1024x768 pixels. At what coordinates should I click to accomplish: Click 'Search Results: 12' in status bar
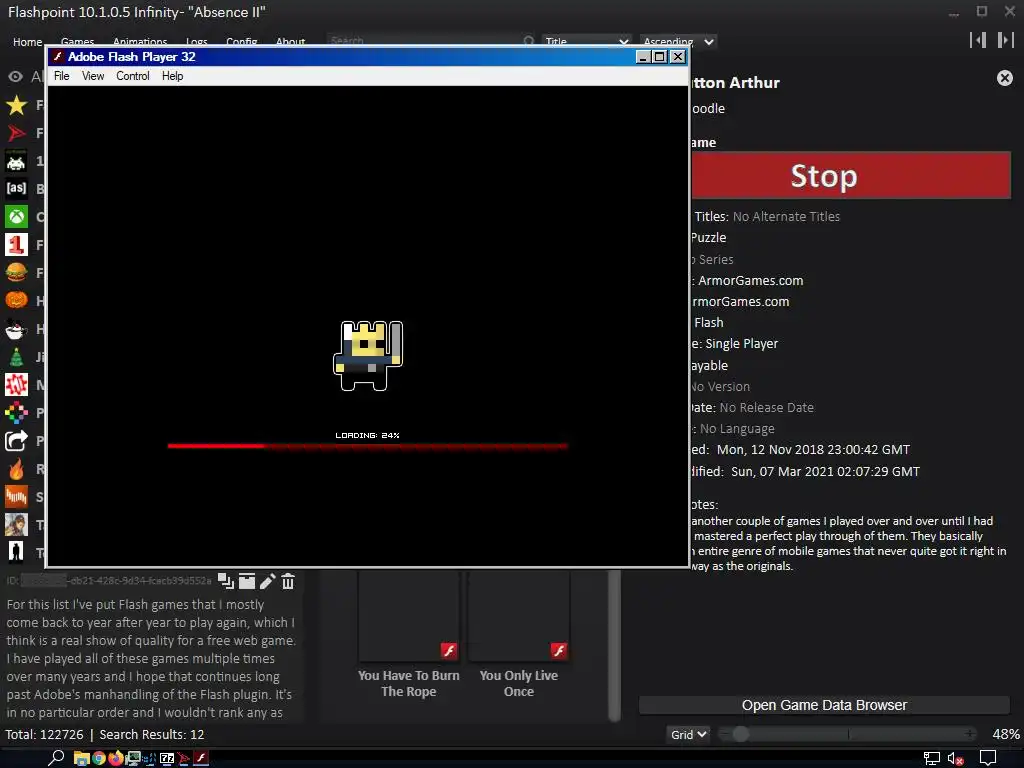point(152,735)
